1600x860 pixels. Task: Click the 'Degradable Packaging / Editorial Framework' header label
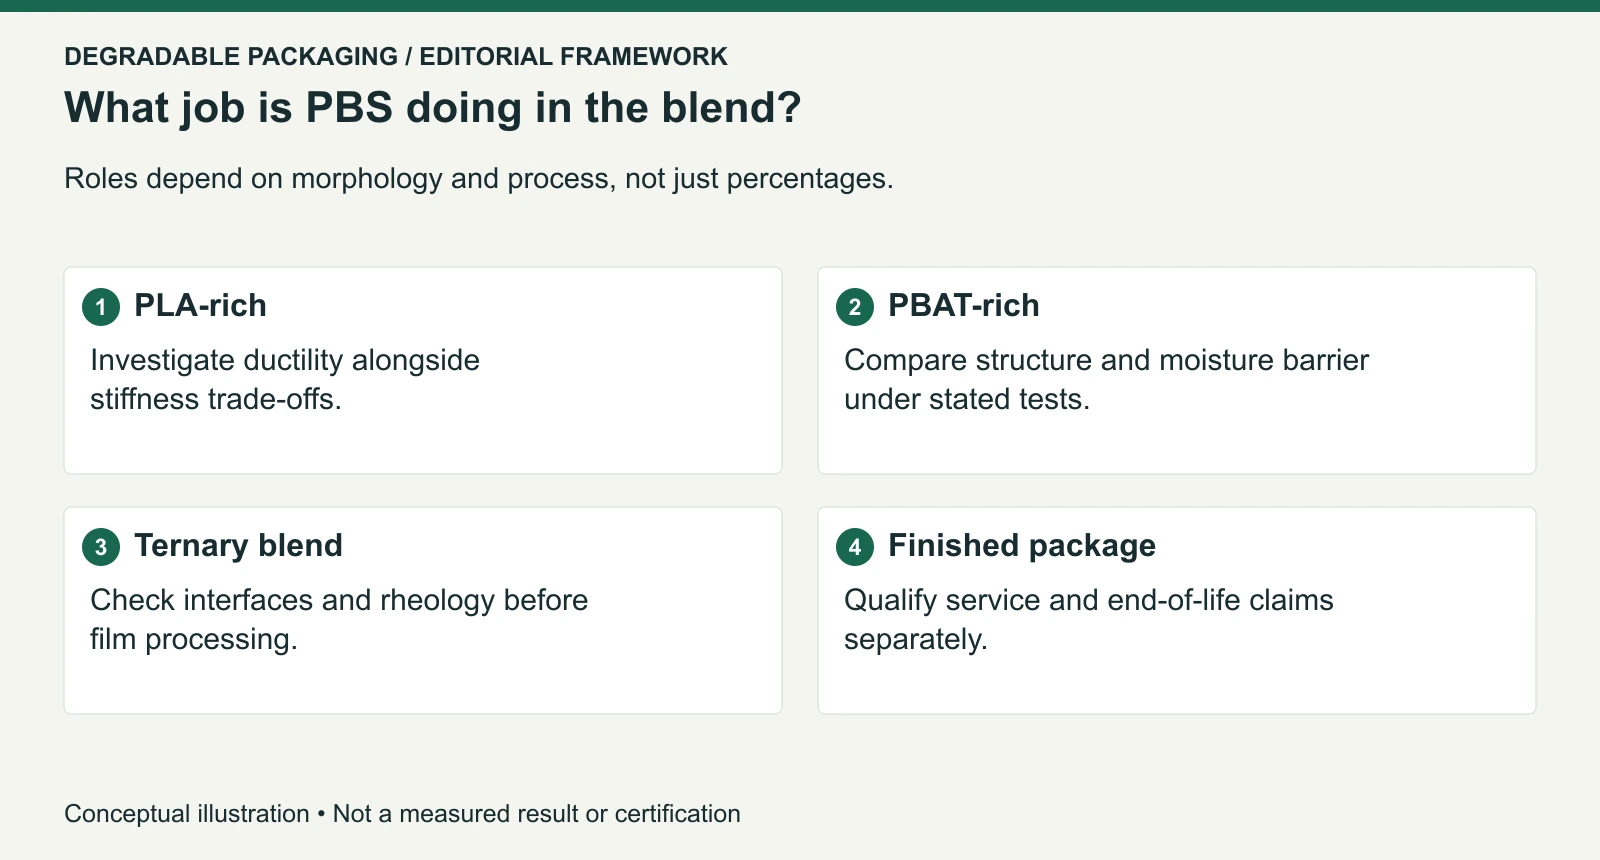(x=396, y=56)
